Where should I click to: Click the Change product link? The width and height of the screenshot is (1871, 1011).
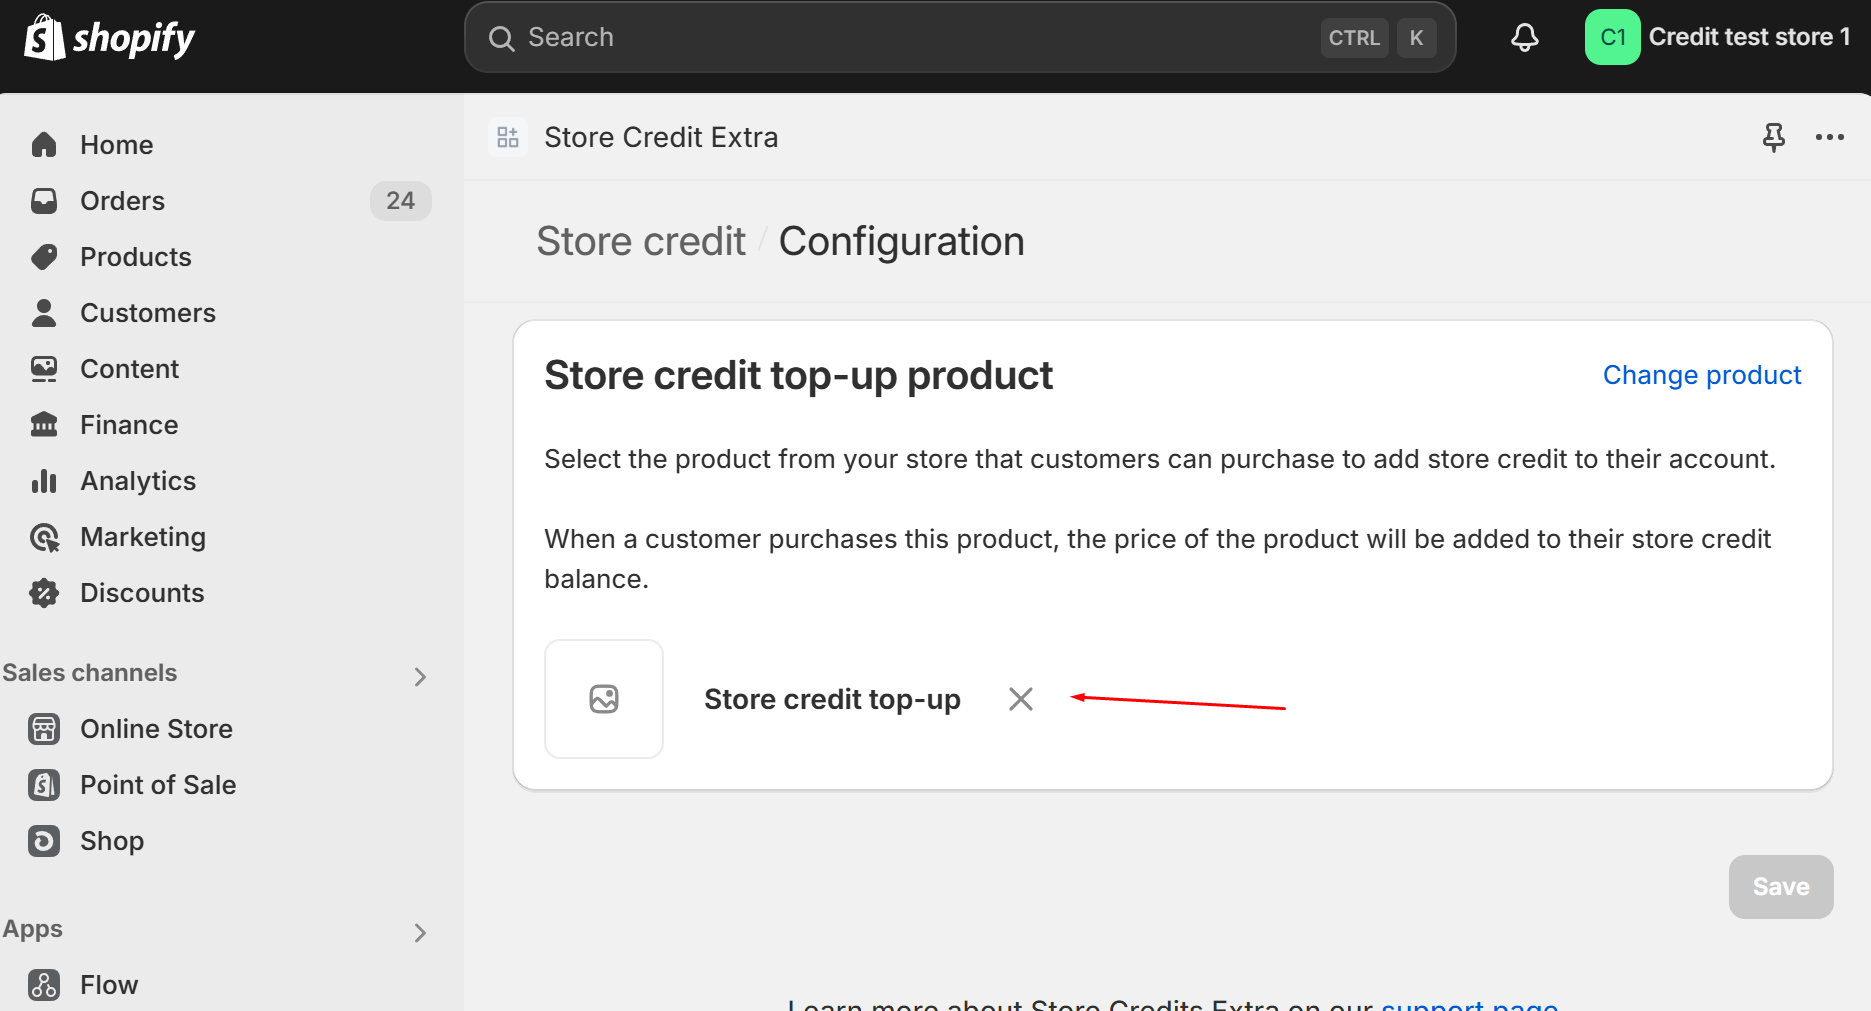pos(1702,375)
